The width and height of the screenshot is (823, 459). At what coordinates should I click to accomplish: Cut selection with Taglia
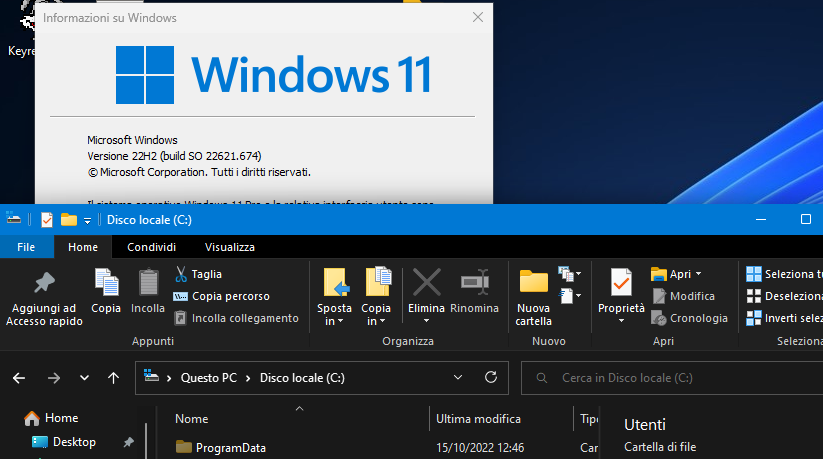click(x=198, y=274)
